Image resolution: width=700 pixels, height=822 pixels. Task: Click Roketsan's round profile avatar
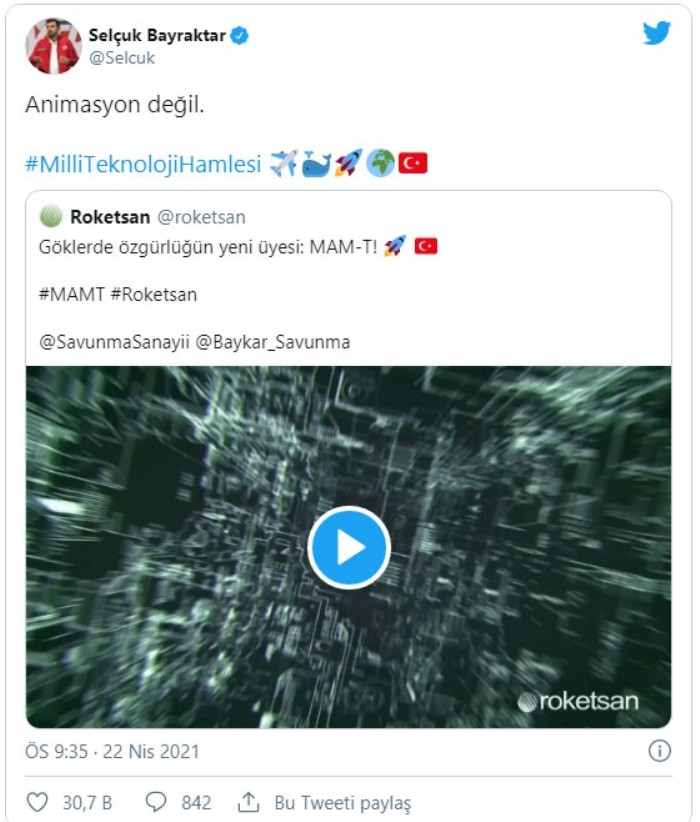[x=51, y=217]
